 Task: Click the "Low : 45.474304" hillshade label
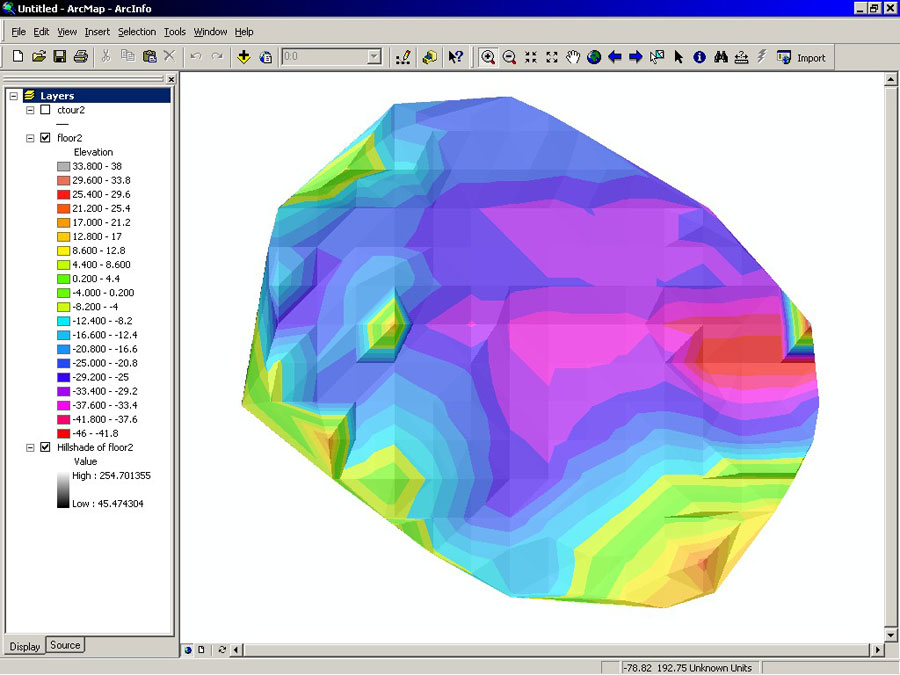[107, 503]
